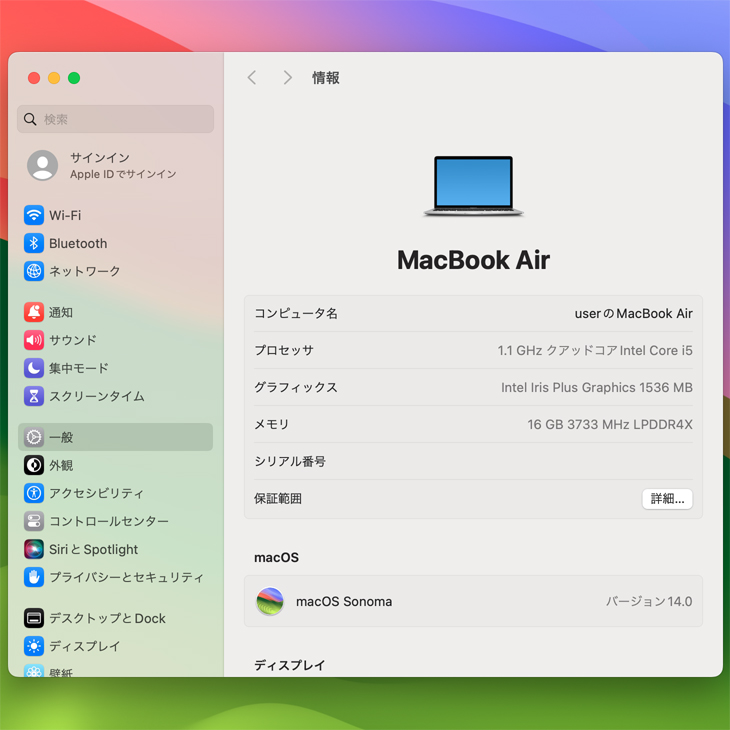The width and height of the screenshot is (730, 730).
Task: Go back with the left chevron
Action: [x=252, y=78]
